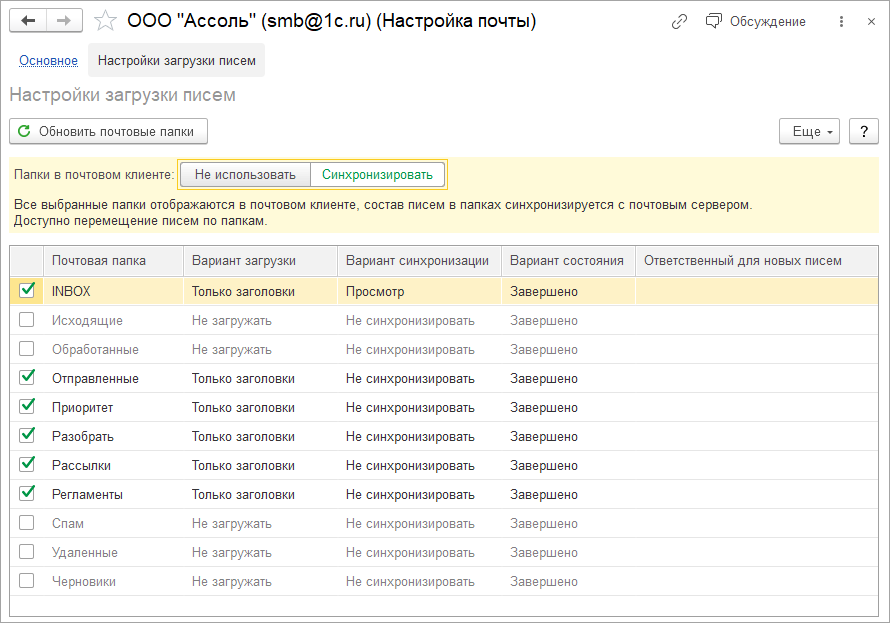Uncheck the INBOX folder checkbox

(27, 290)
